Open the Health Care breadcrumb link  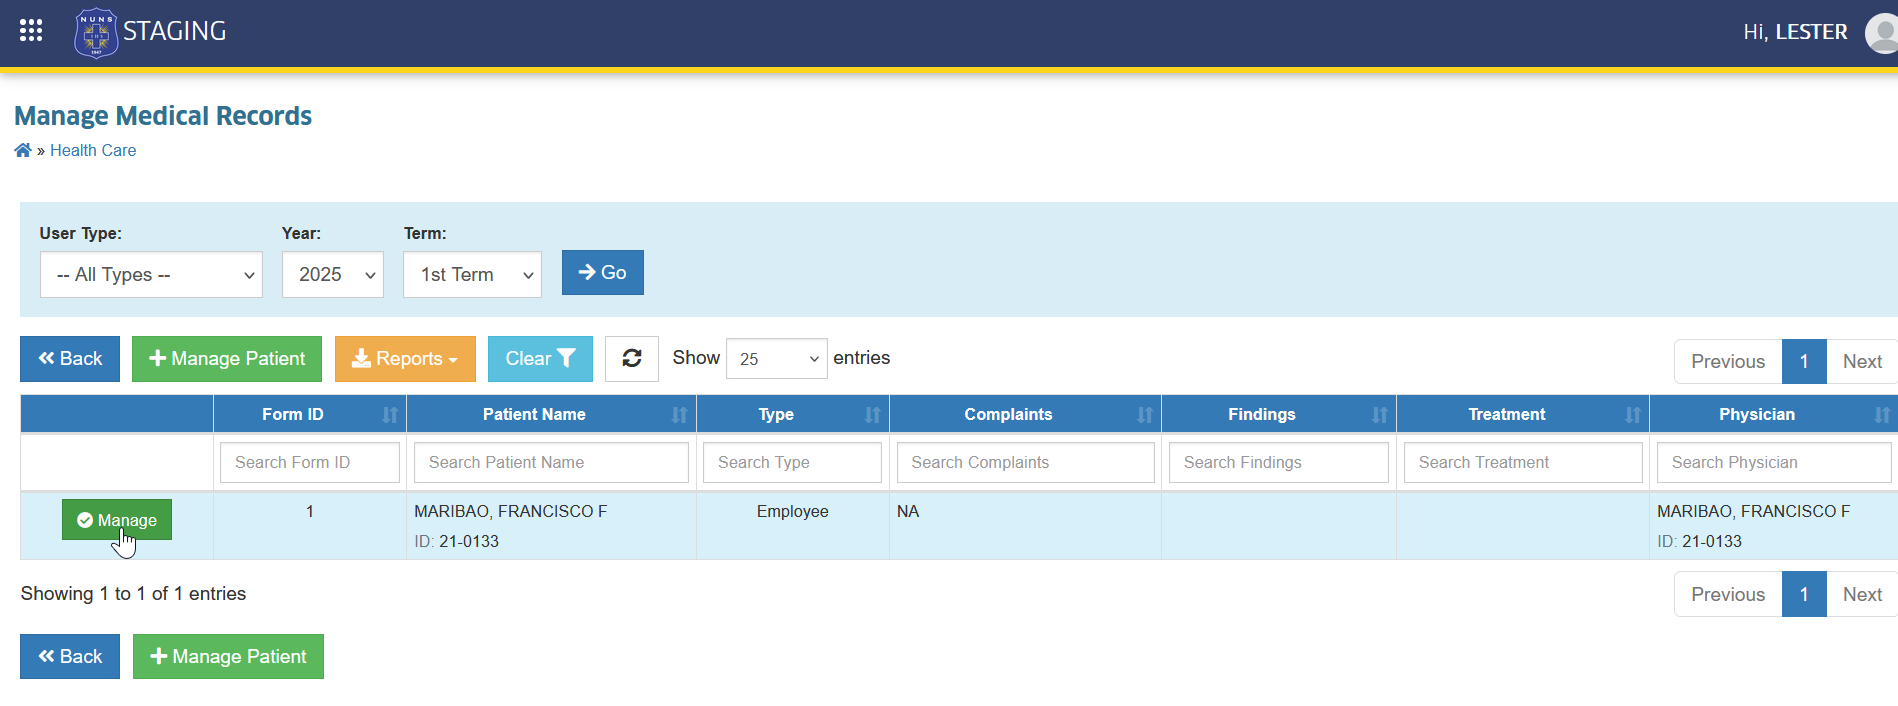point(93,150)
